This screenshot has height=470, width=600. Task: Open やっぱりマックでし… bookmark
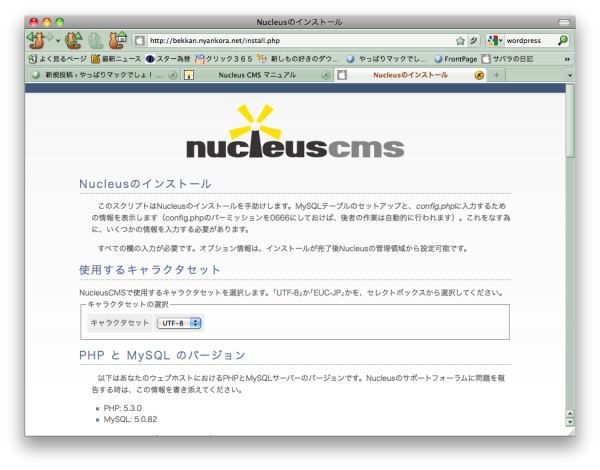[386, 59]
